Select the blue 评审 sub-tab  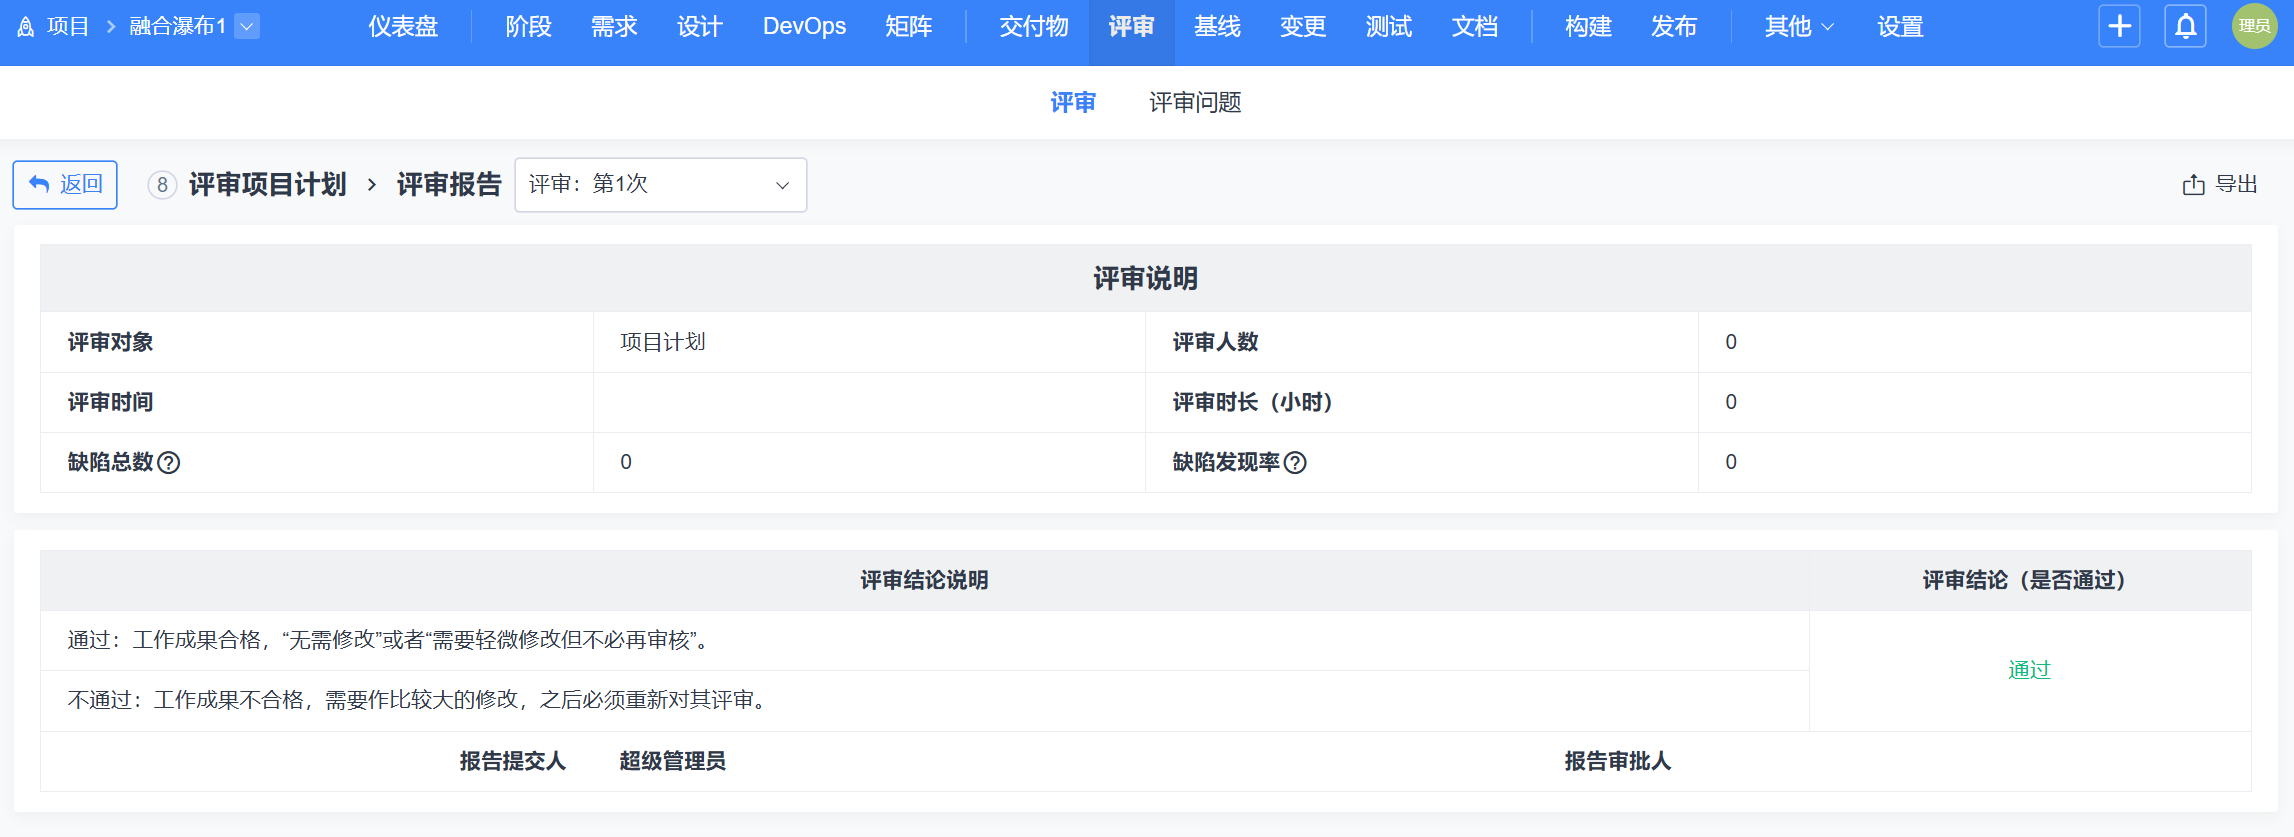point(1073,102)
